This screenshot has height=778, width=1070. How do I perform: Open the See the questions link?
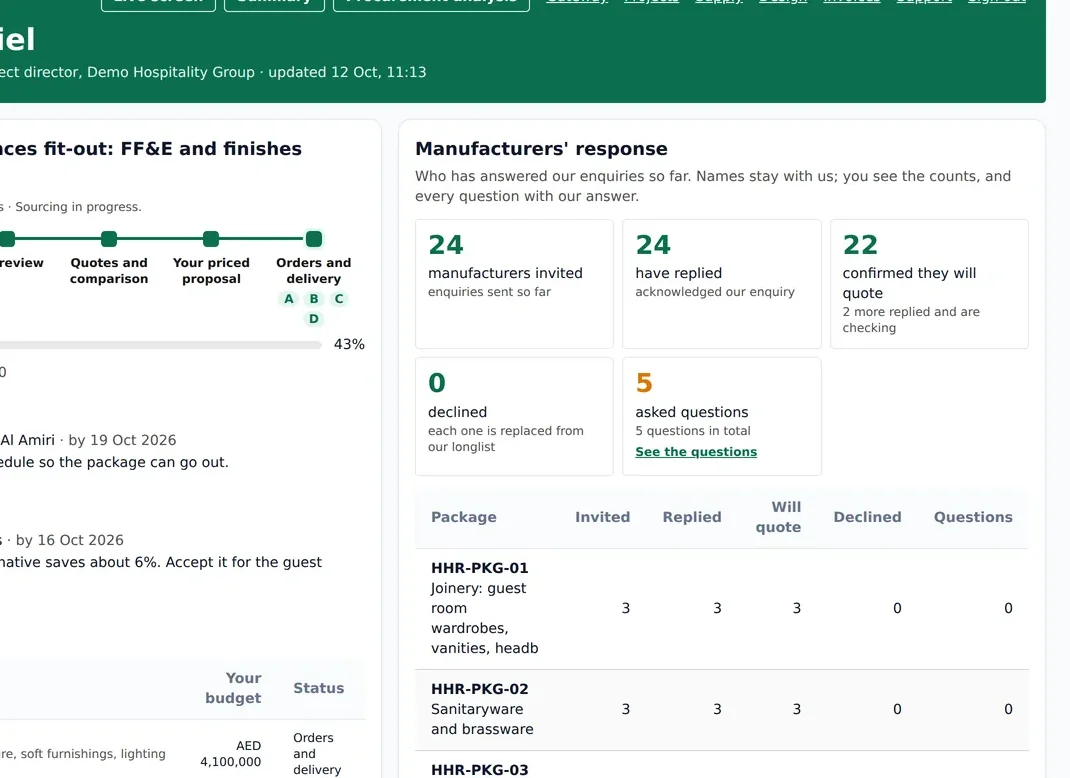tap(696, 452)
